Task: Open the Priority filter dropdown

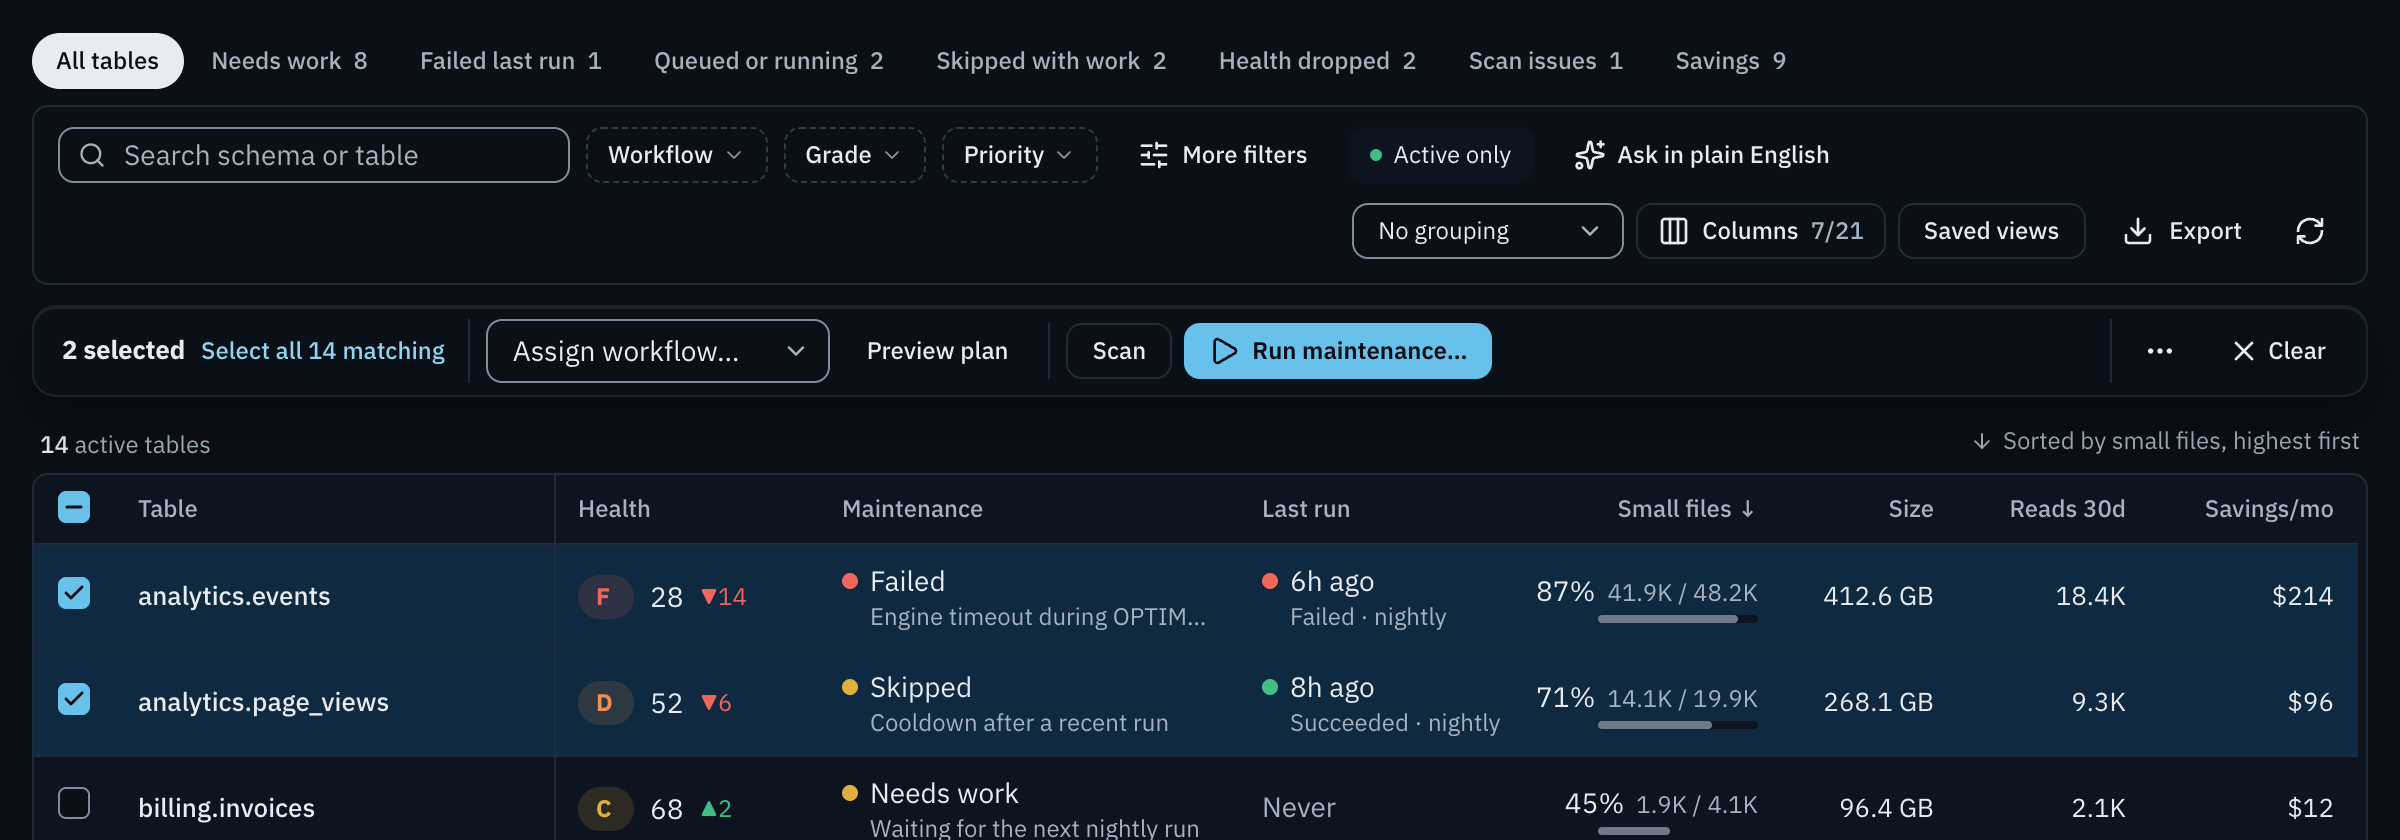Action: click(1019, 155)
